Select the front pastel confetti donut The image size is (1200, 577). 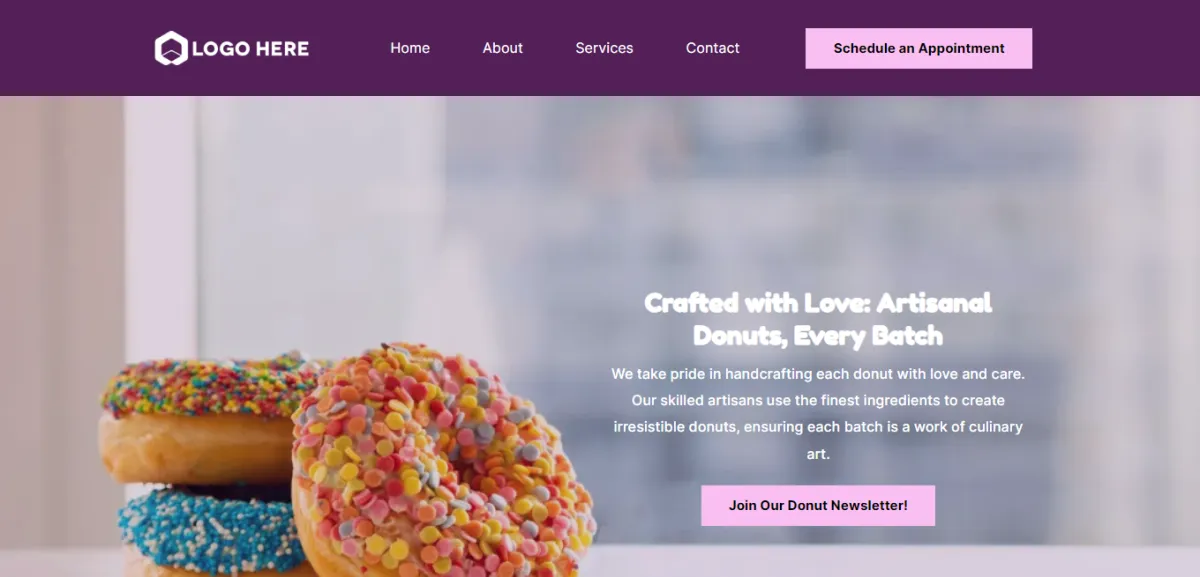443,461
